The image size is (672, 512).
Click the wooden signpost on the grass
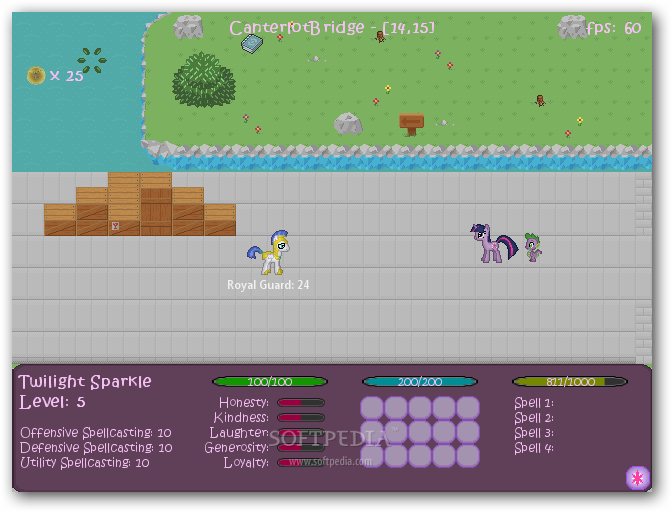point(411,124)
